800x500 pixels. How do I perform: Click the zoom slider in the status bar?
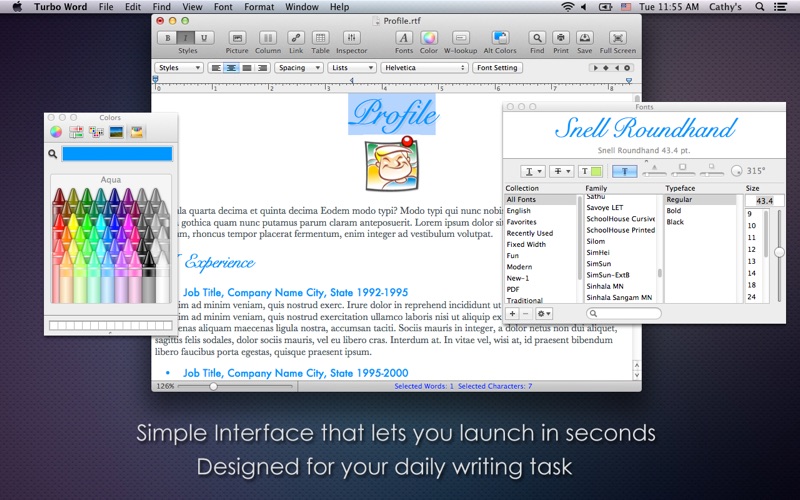click(235, 387)
